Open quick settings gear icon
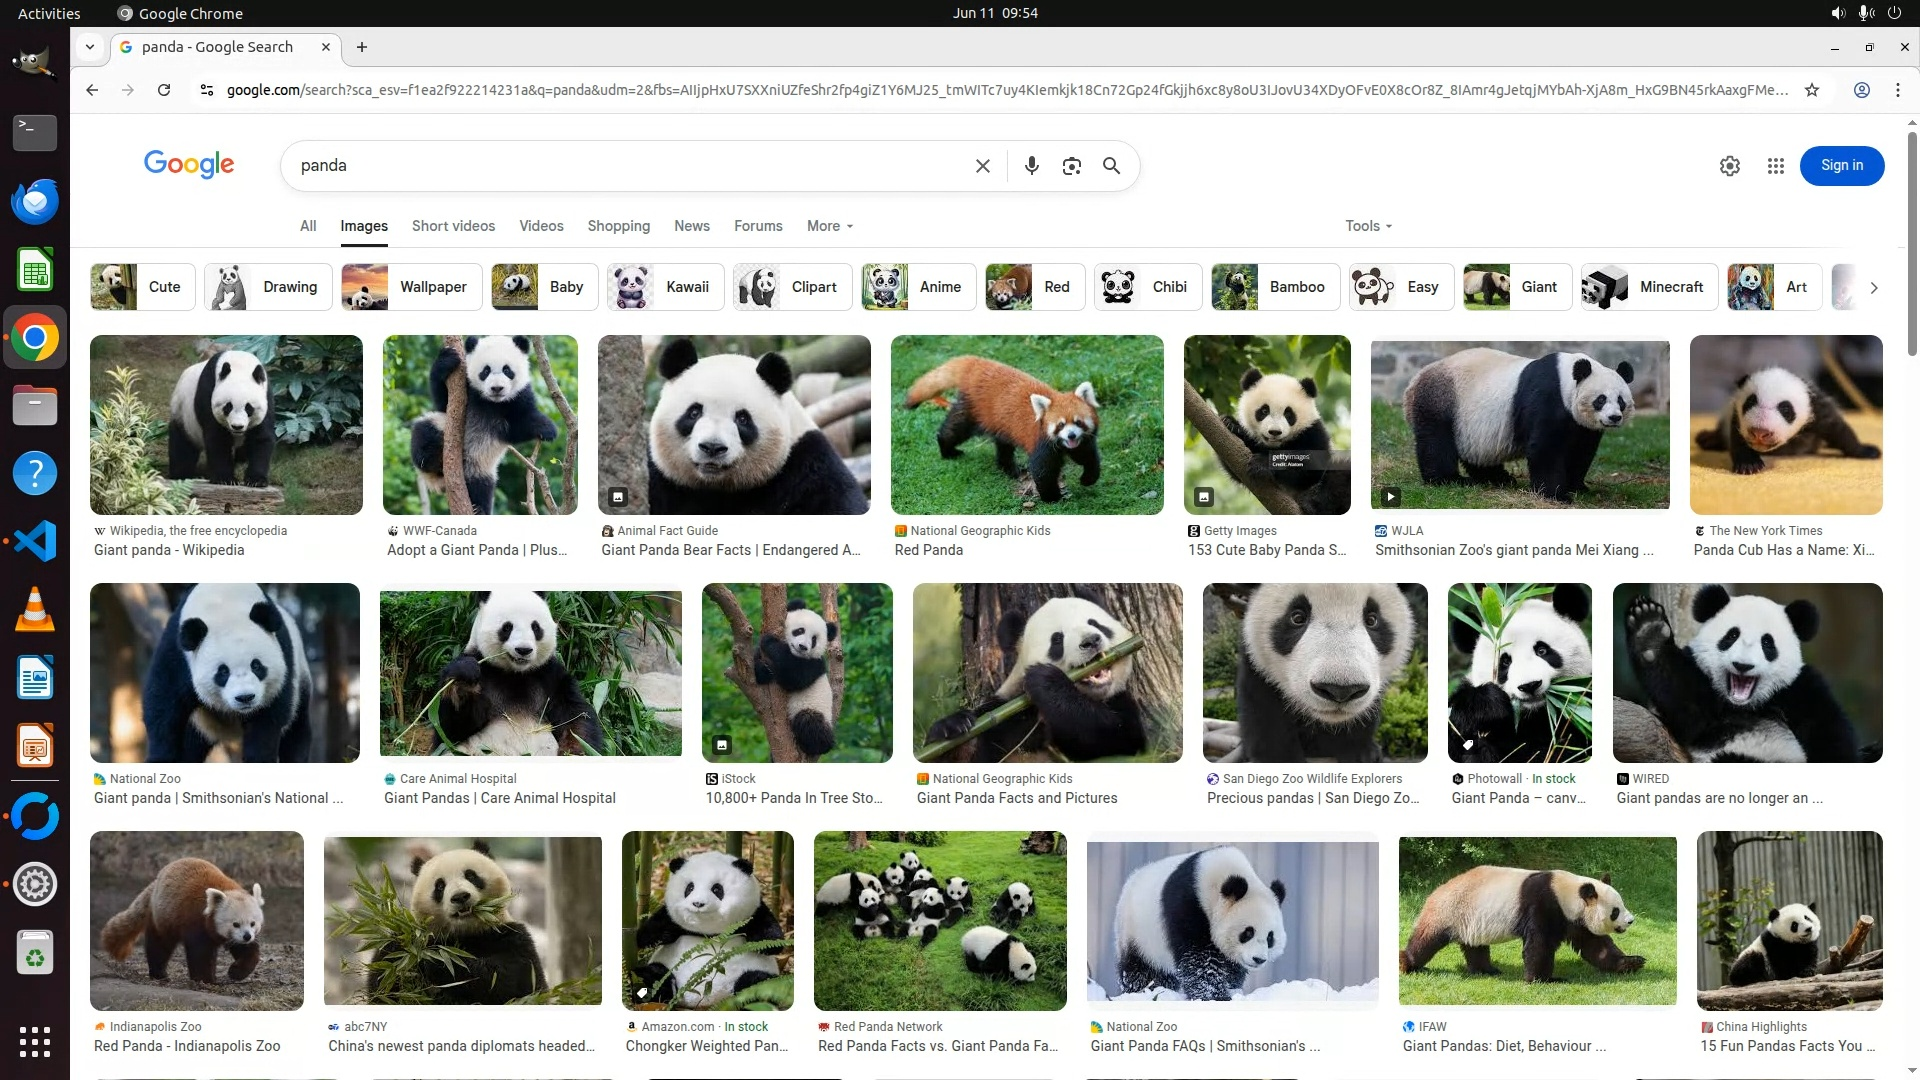 (1729, 166)
